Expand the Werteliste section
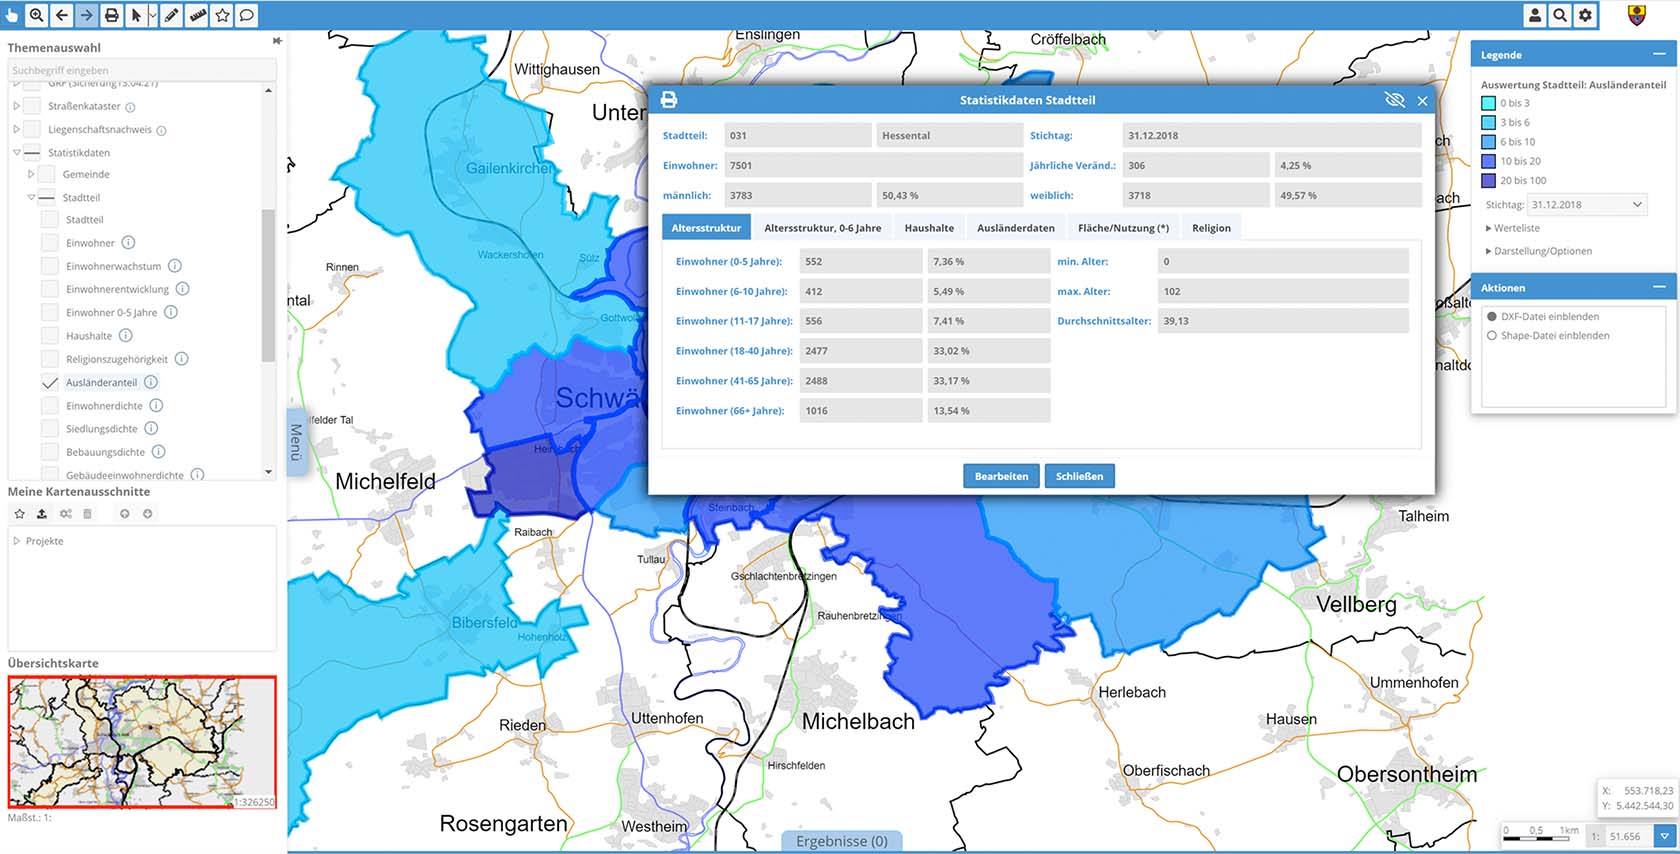 (x=1516, y=228)
